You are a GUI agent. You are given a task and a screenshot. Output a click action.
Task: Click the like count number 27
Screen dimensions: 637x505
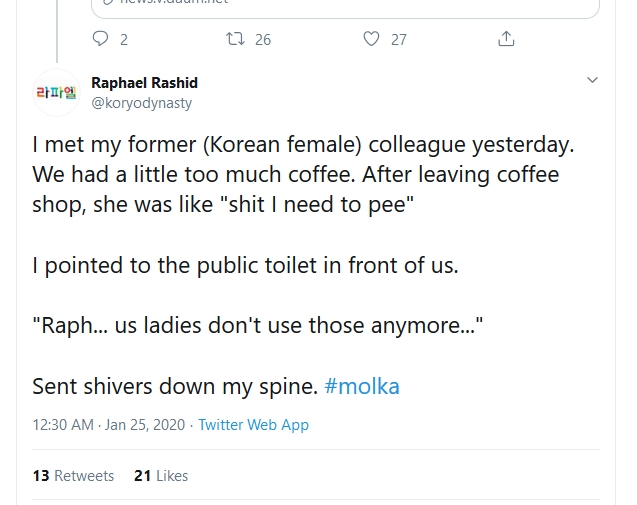click(398, 39)
